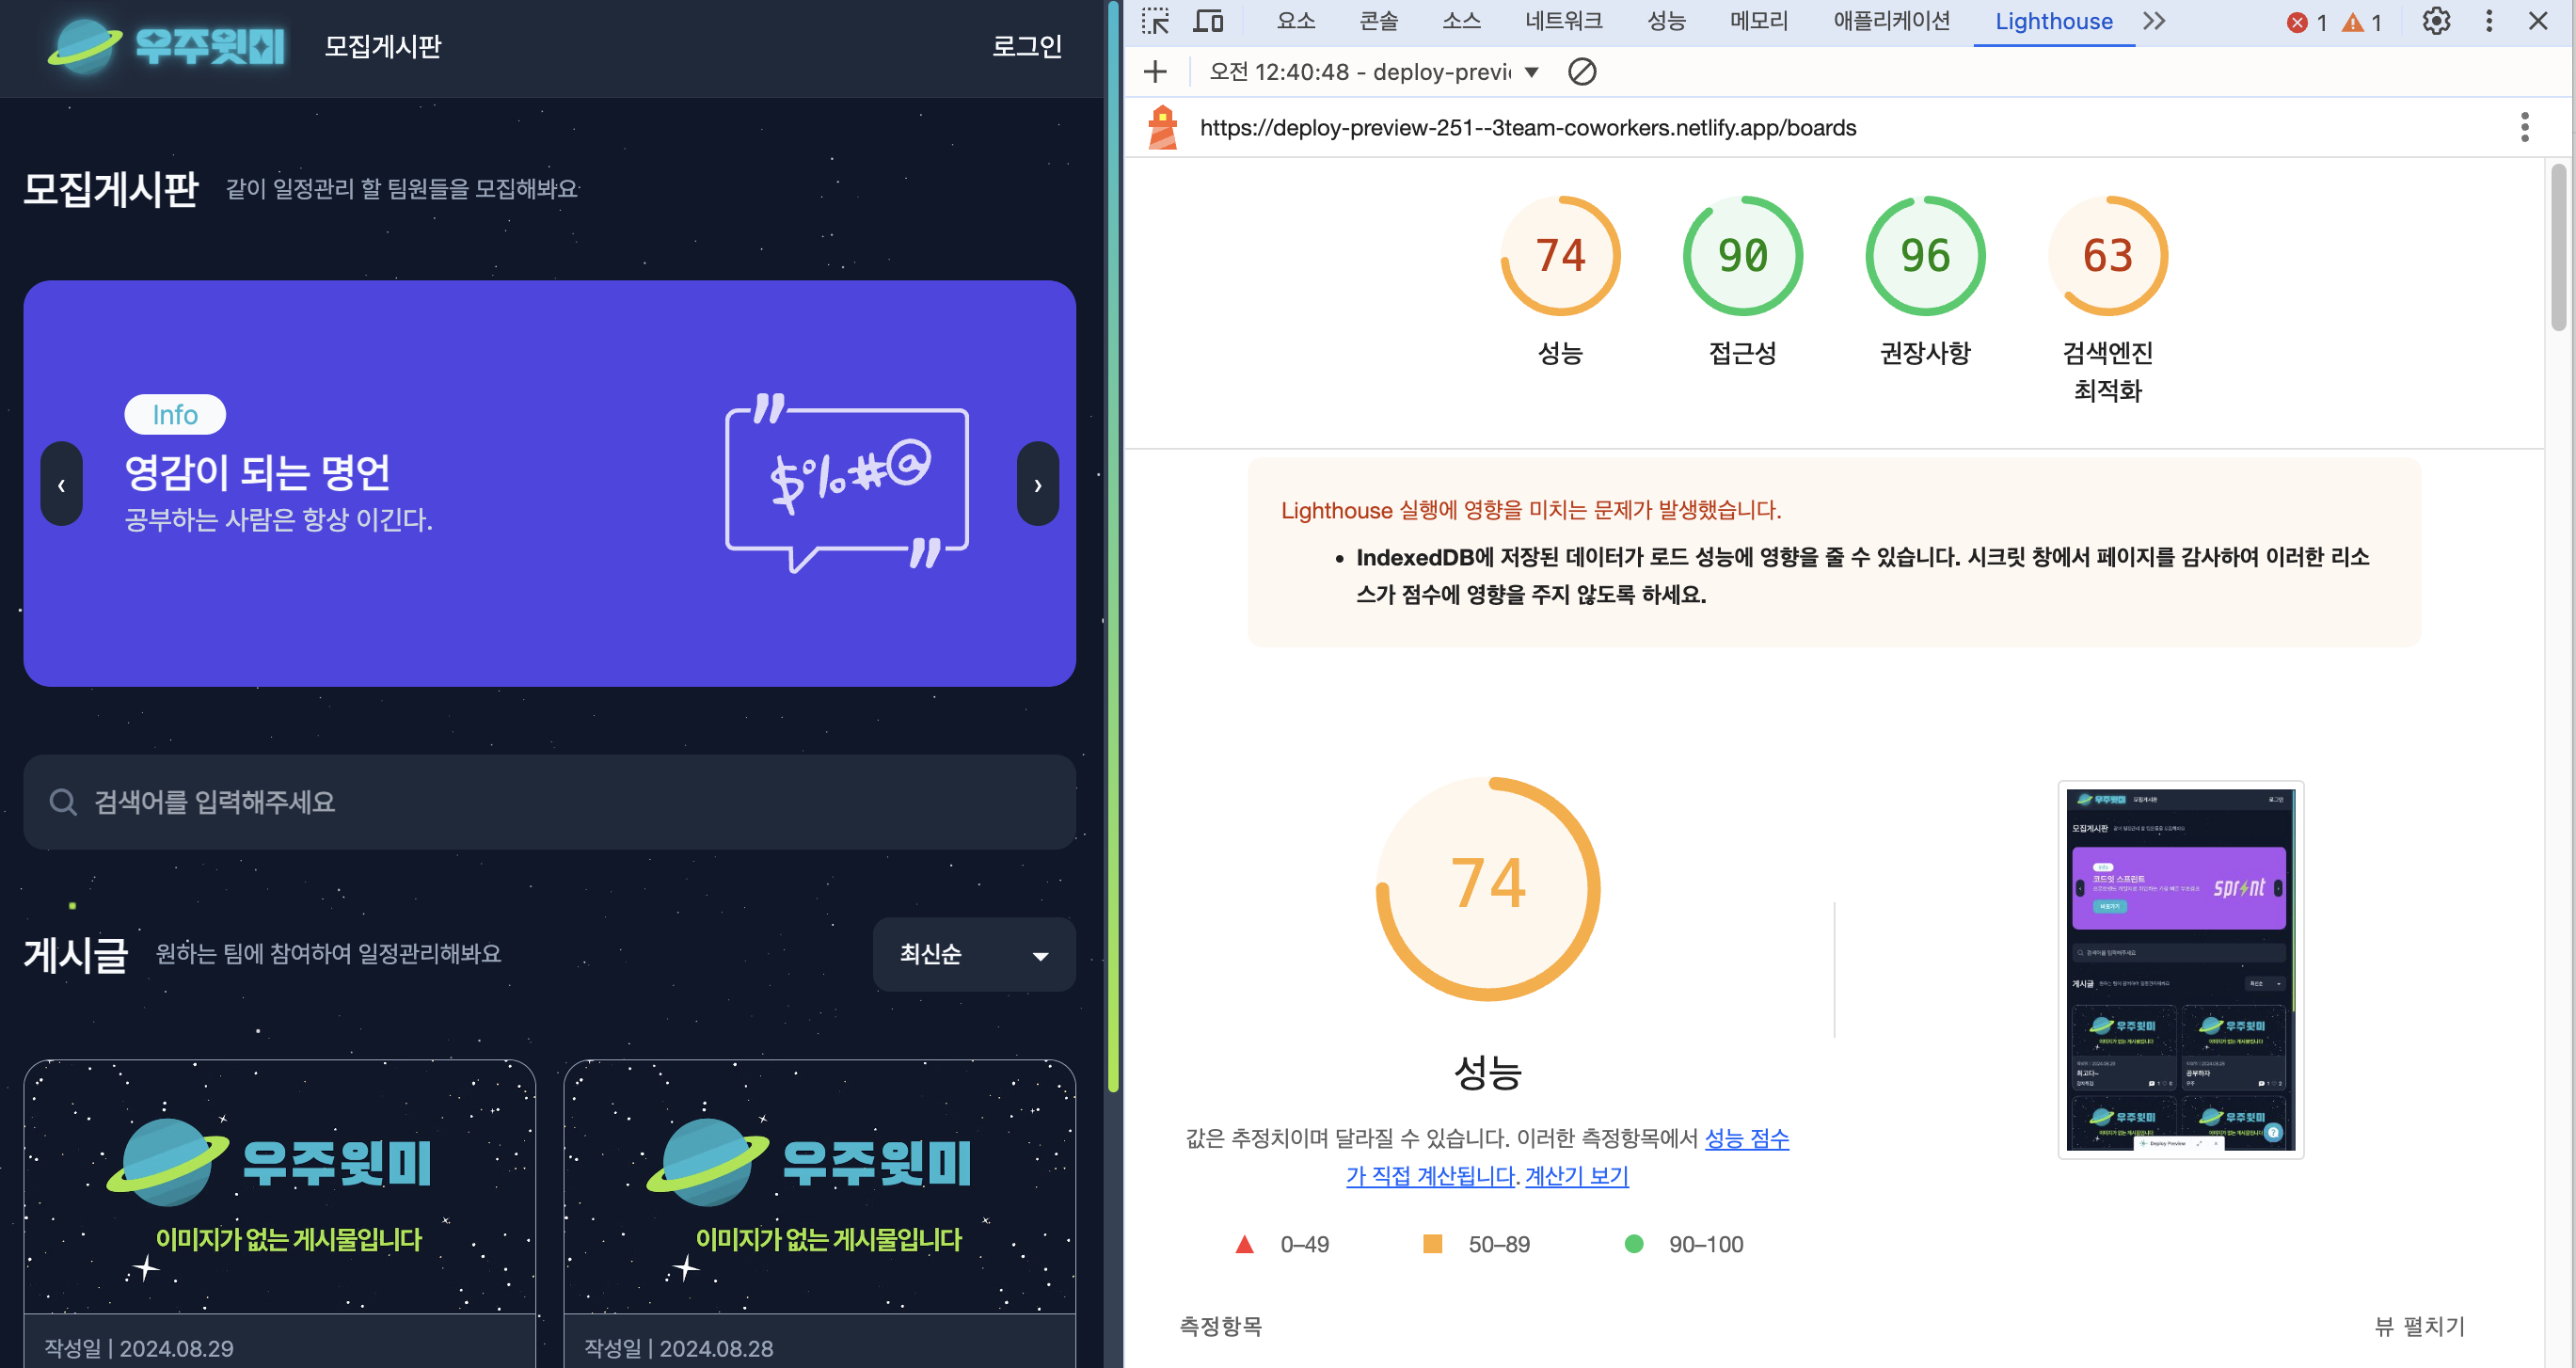
Task: Click the search input field
Action: pos(549,802)
